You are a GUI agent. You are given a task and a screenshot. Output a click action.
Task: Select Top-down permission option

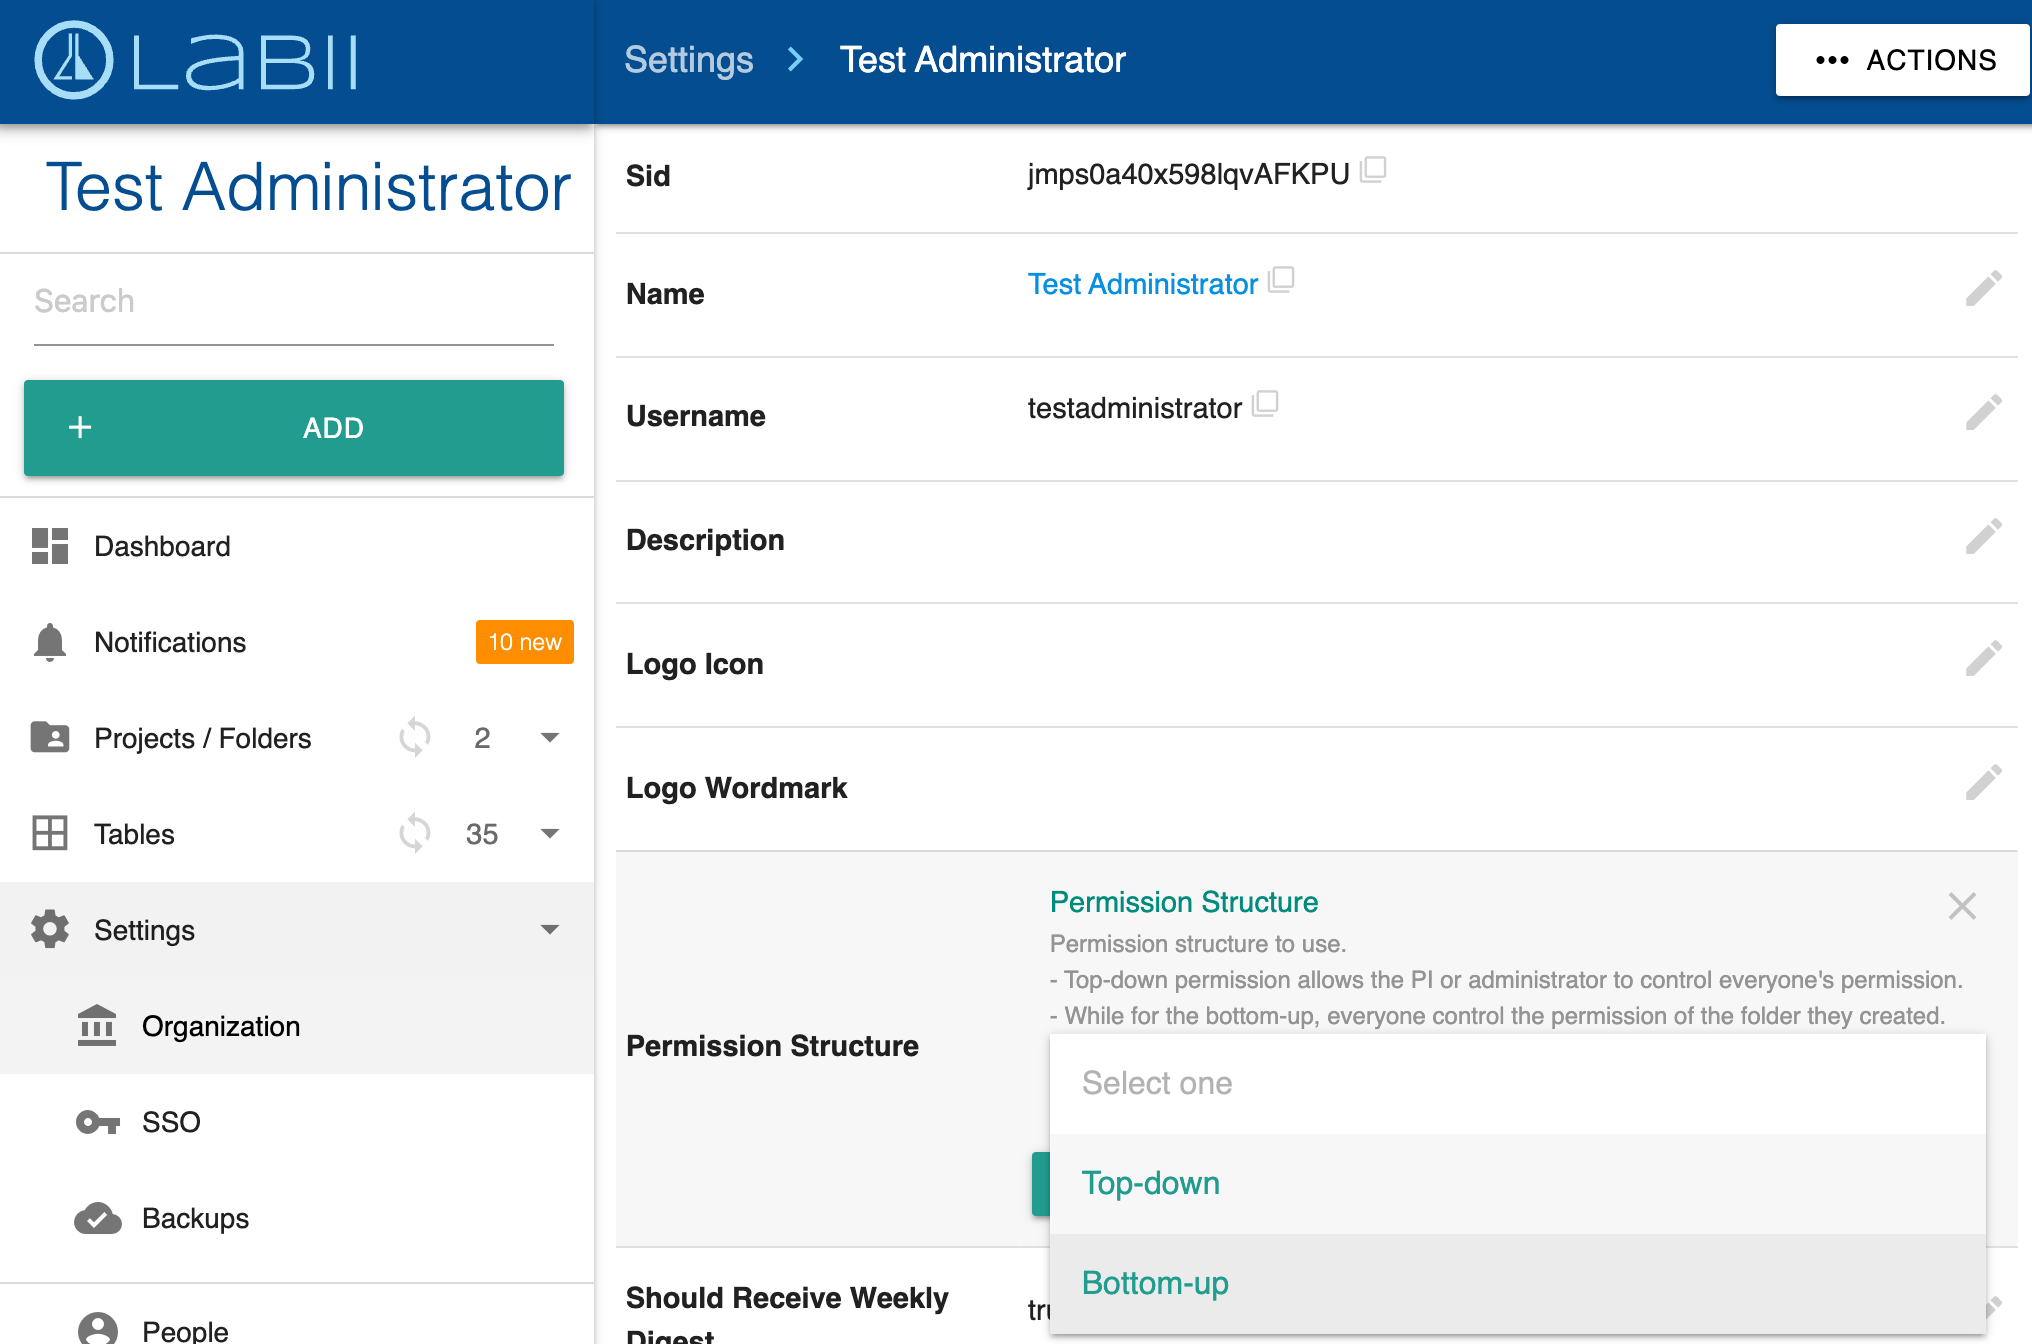1150,1183
